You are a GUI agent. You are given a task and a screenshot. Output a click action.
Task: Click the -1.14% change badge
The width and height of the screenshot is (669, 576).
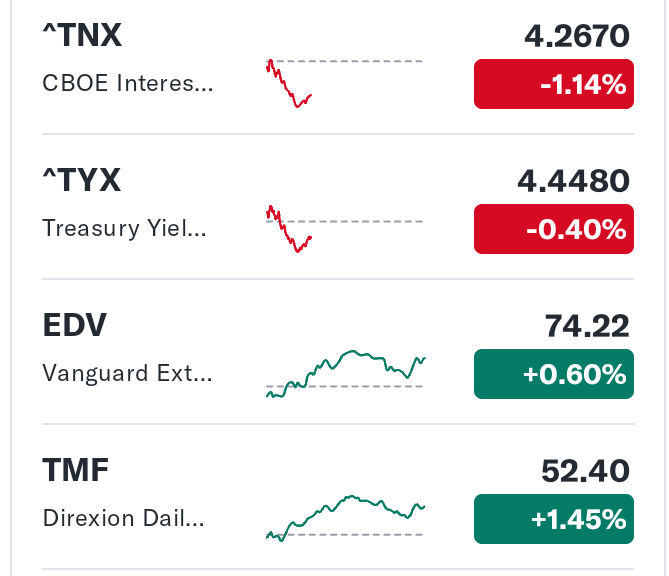tap(554, 84)
